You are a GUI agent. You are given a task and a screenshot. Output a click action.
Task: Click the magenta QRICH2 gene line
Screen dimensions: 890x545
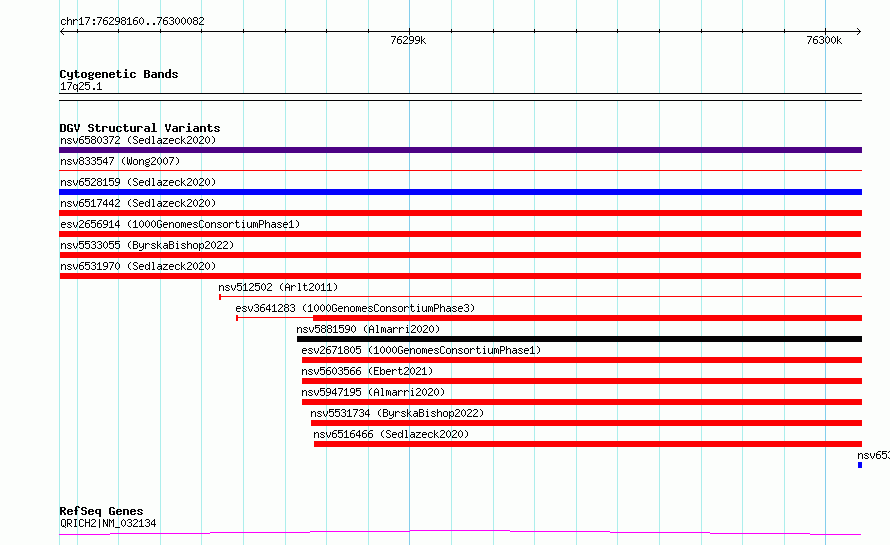(x=460, y=533)
